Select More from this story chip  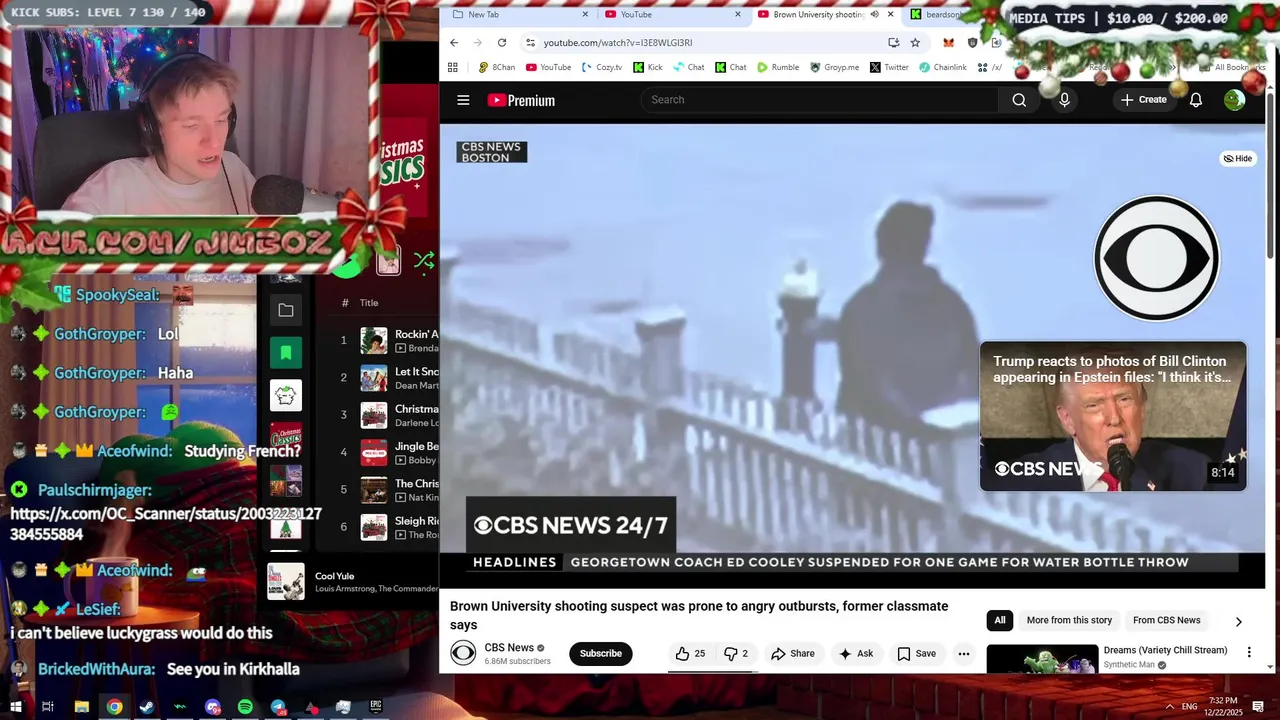click(1069, 621)
